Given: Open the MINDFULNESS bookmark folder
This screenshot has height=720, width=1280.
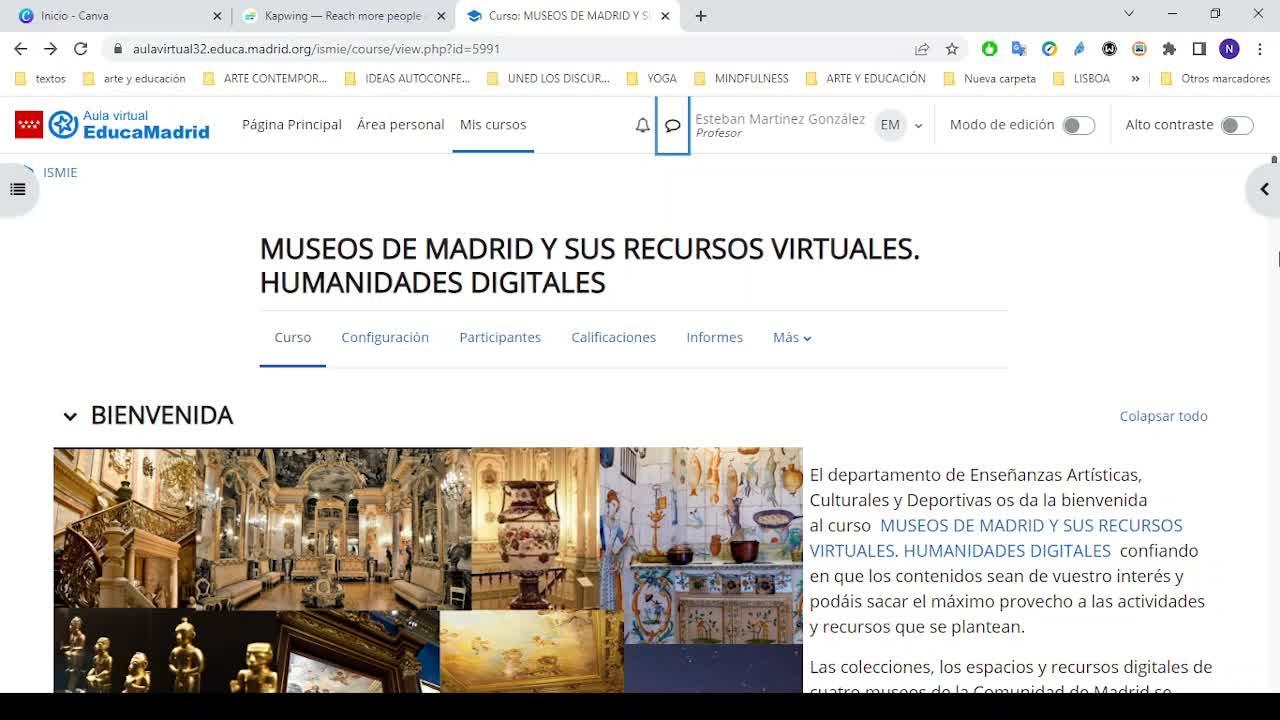Looking at the screenshot, I should pyautogui.click(x=741, y=78).
